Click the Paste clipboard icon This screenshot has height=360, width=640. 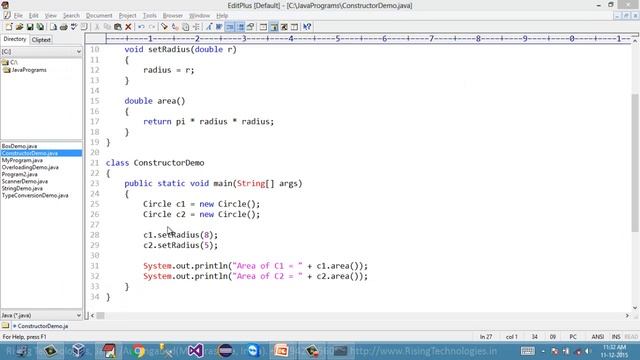pos(118,27)
